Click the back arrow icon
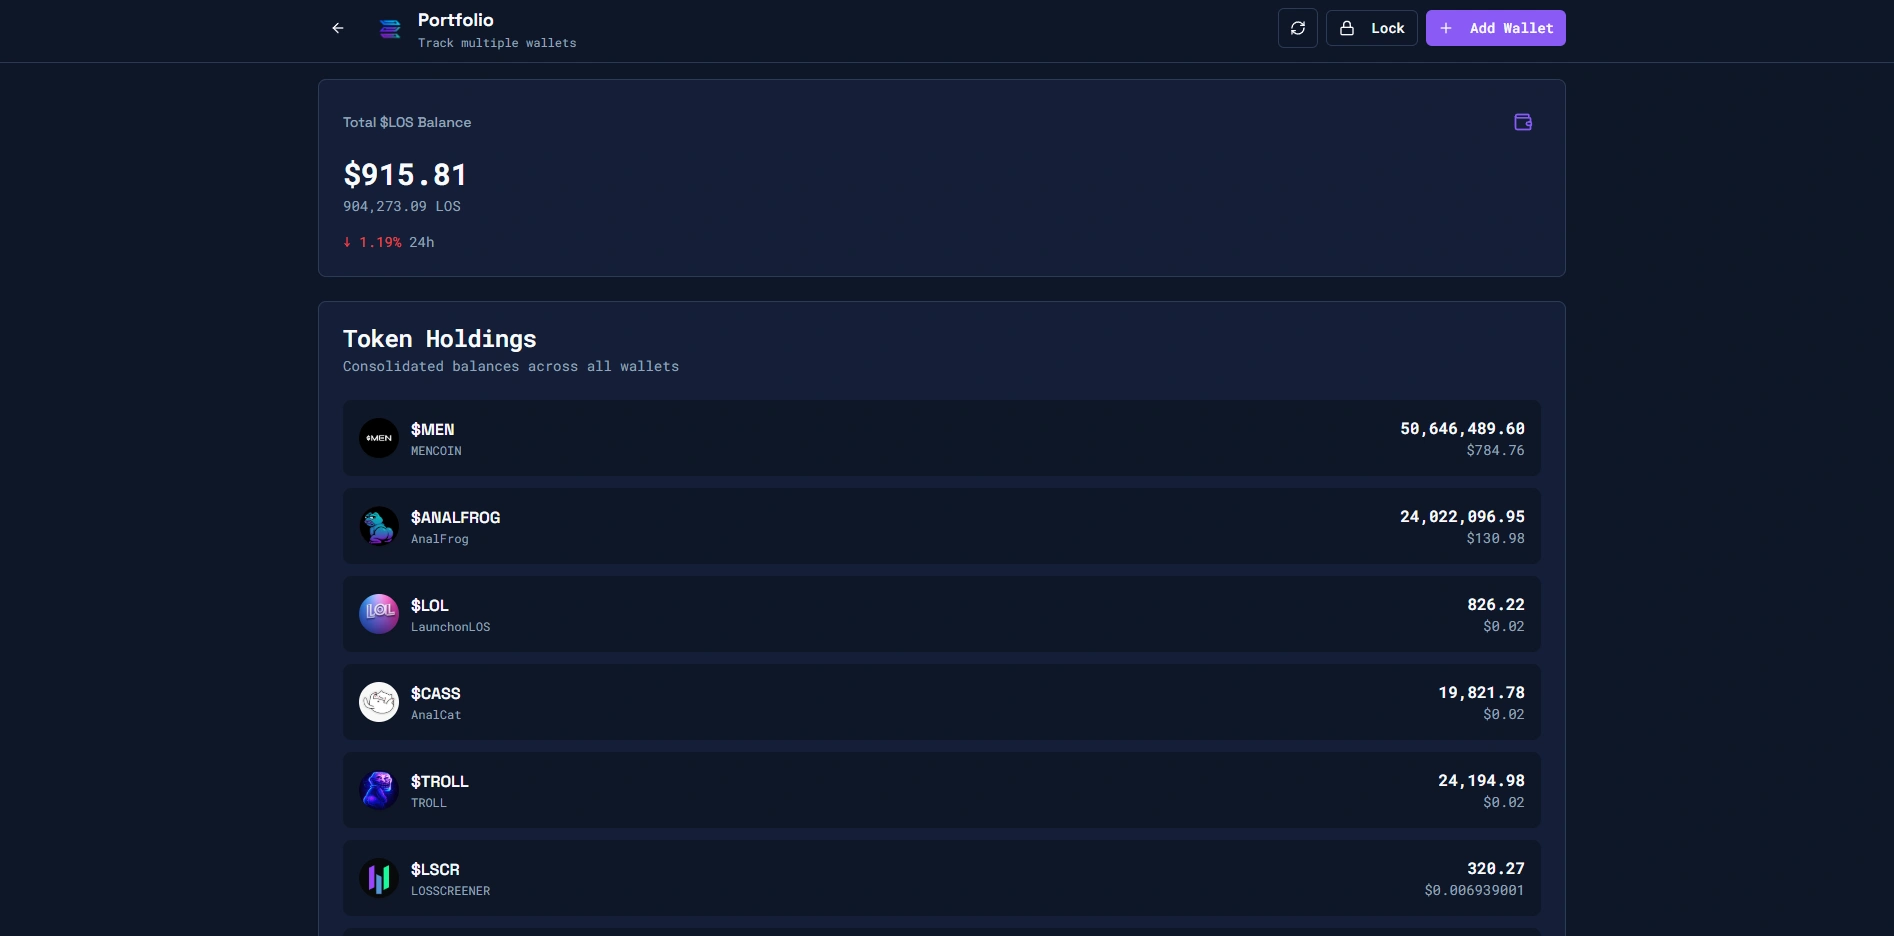This screenshot has width=1894, height=936. tap(338, 28)
